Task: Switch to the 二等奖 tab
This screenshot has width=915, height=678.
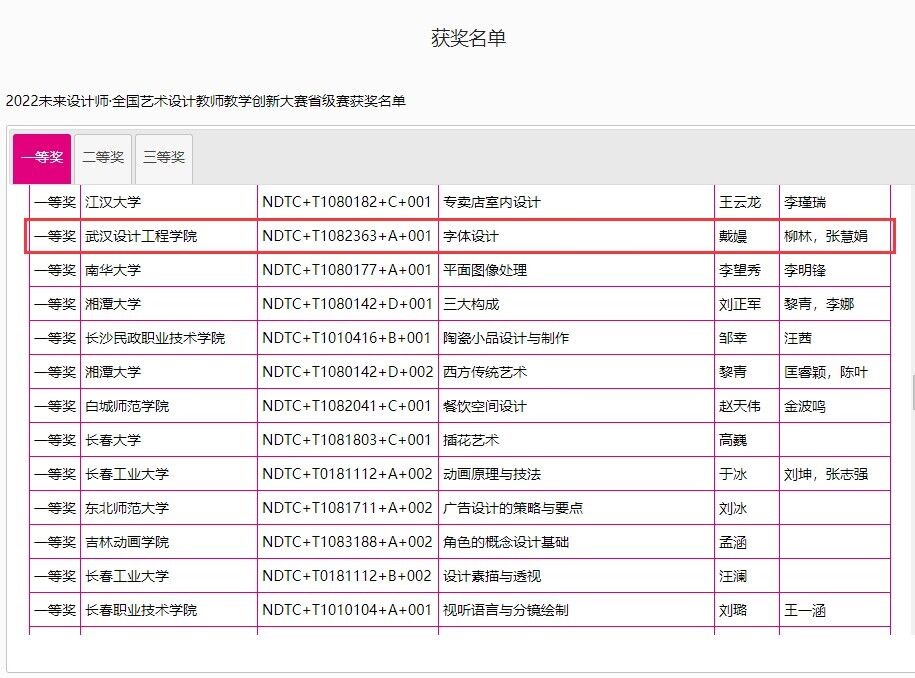Action: (103, 158)
